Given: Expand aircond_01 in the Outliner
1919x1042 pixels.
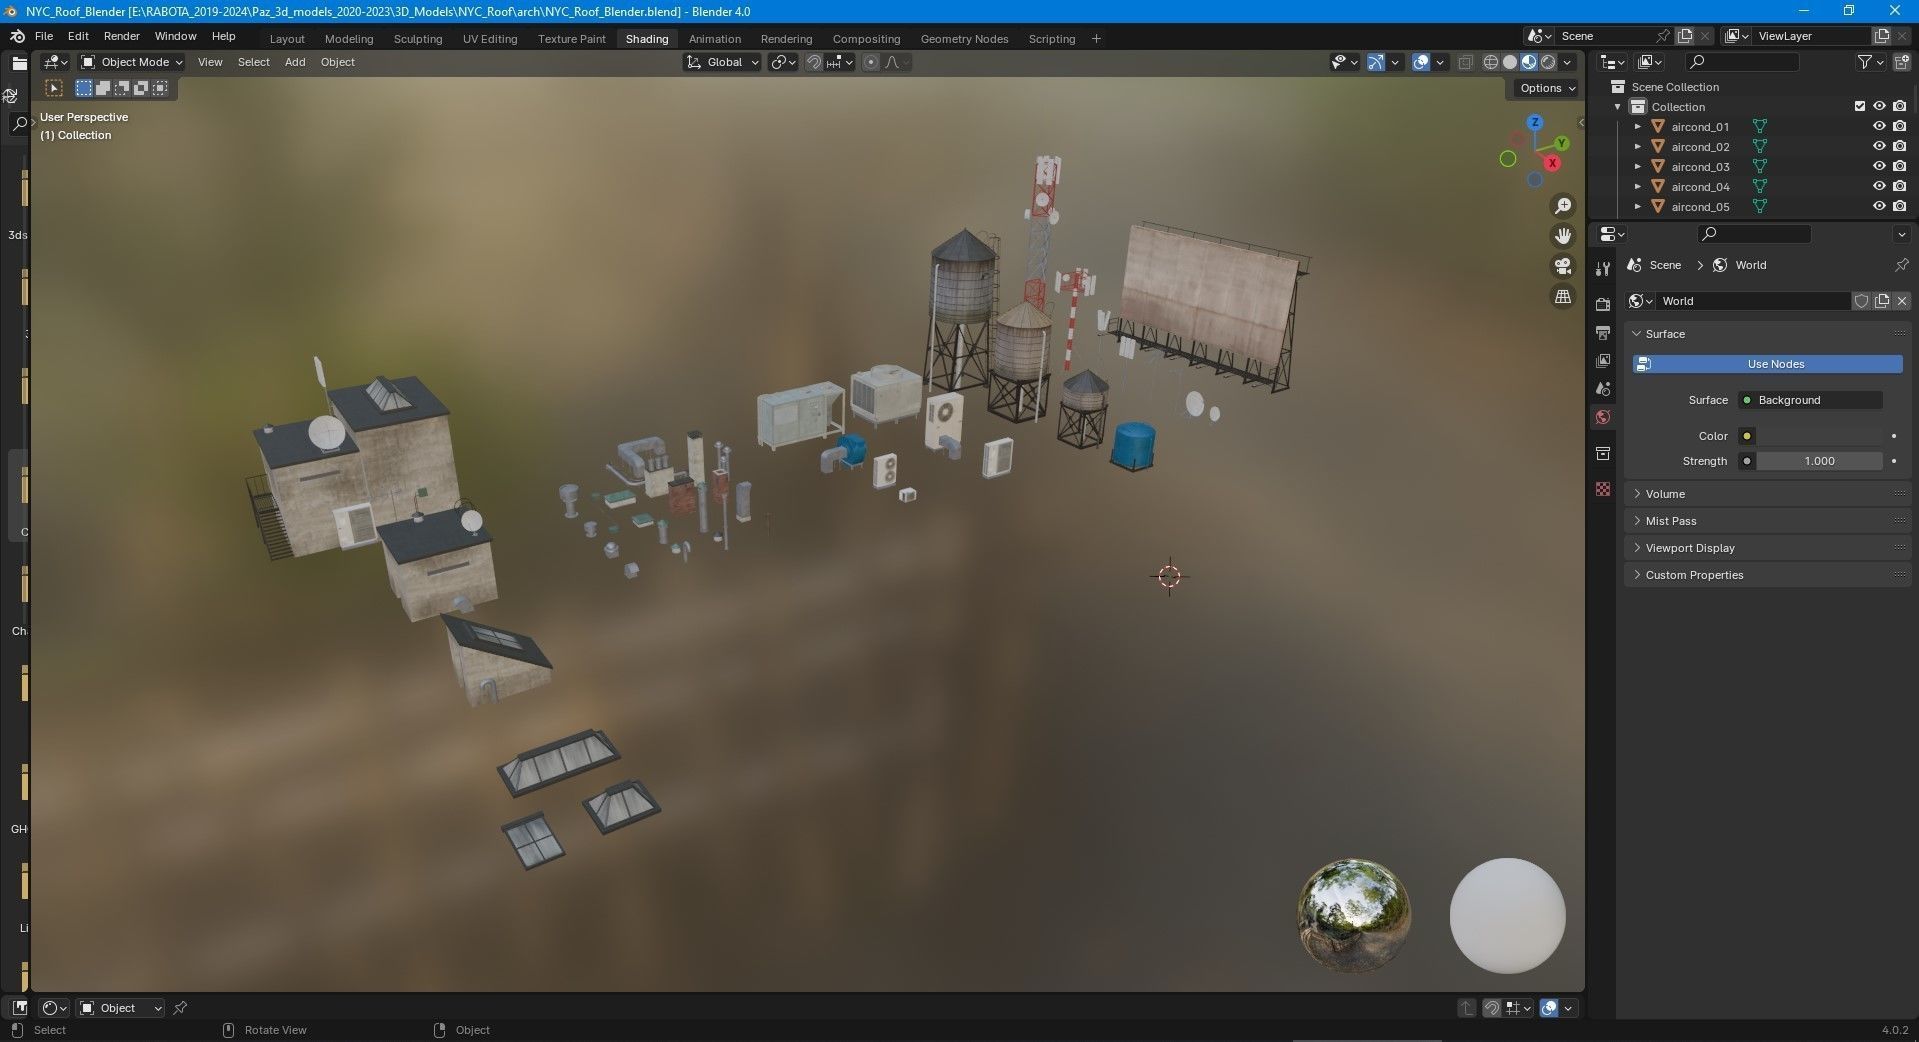Looking at the screenshot, I should (1637, 127).
